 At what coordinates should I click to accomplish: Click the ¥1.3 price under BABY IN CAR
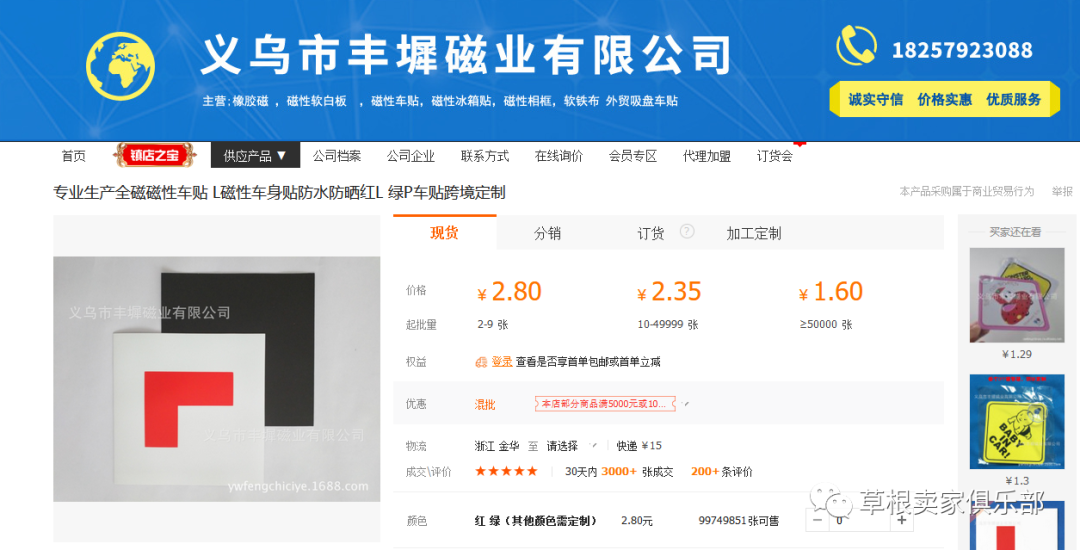(x=1017, y=480)
